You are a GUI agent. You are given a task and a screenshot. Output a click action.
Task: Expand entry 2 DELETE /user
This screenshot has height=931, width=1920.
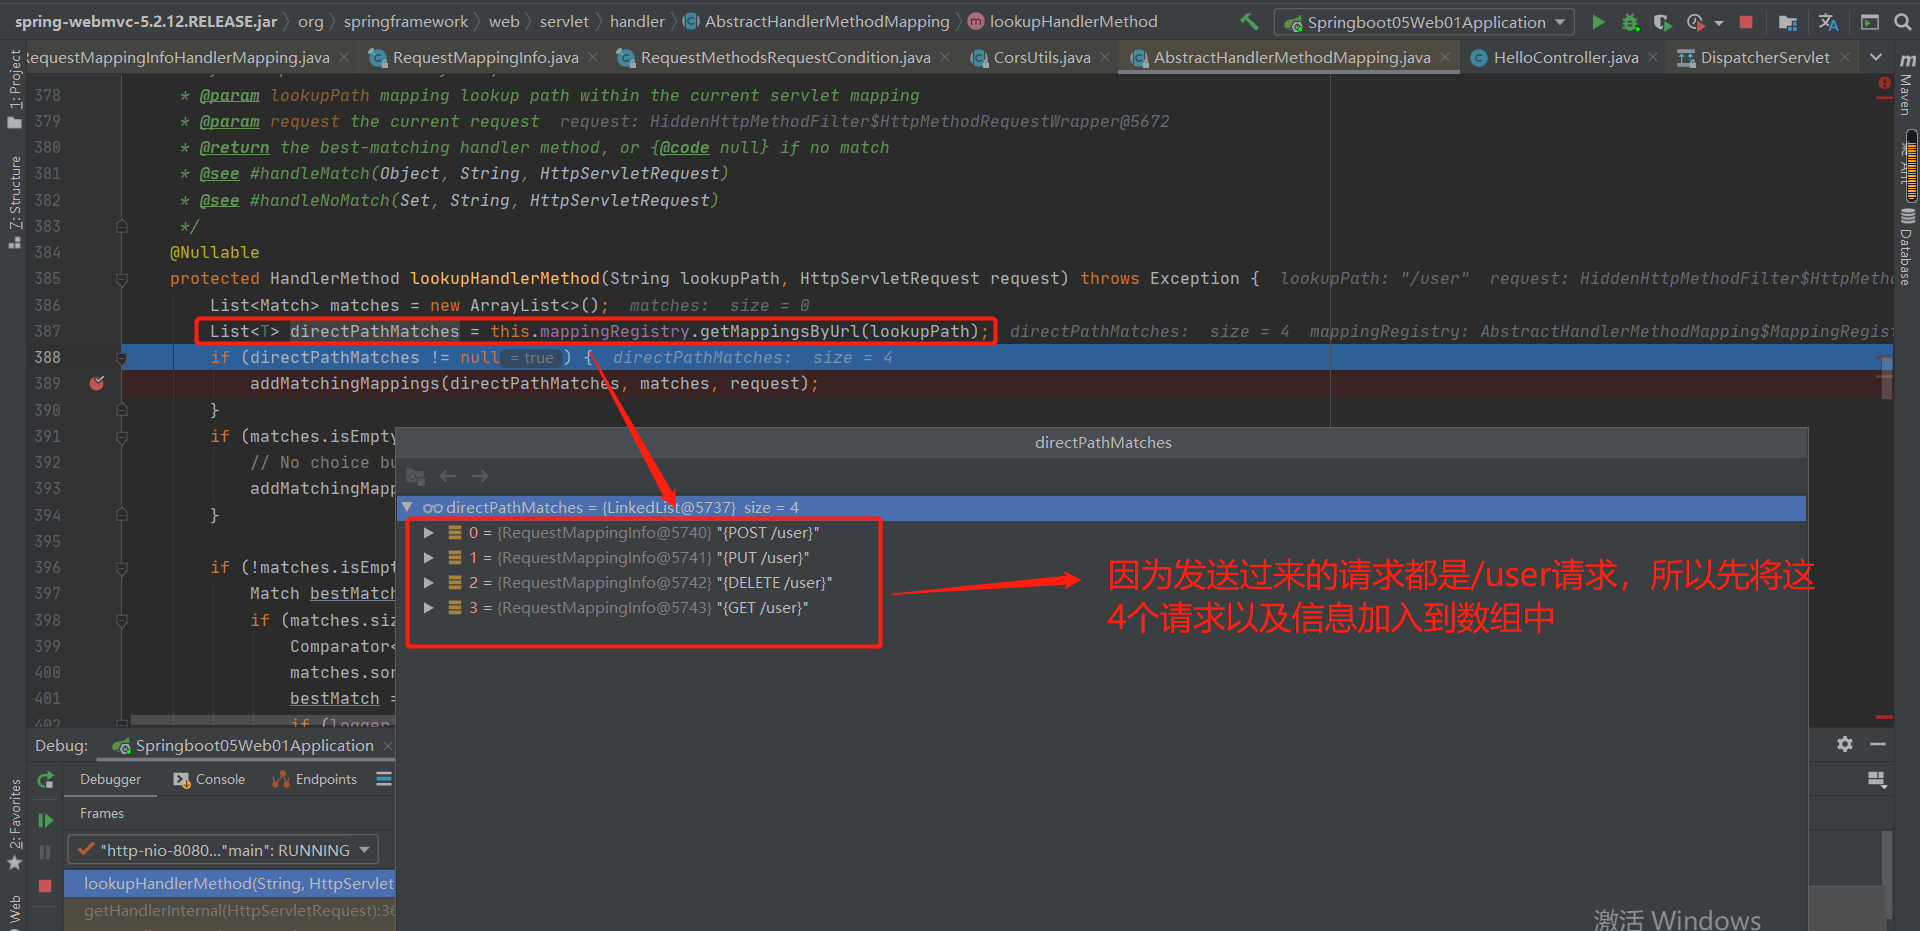click(429, 583)
